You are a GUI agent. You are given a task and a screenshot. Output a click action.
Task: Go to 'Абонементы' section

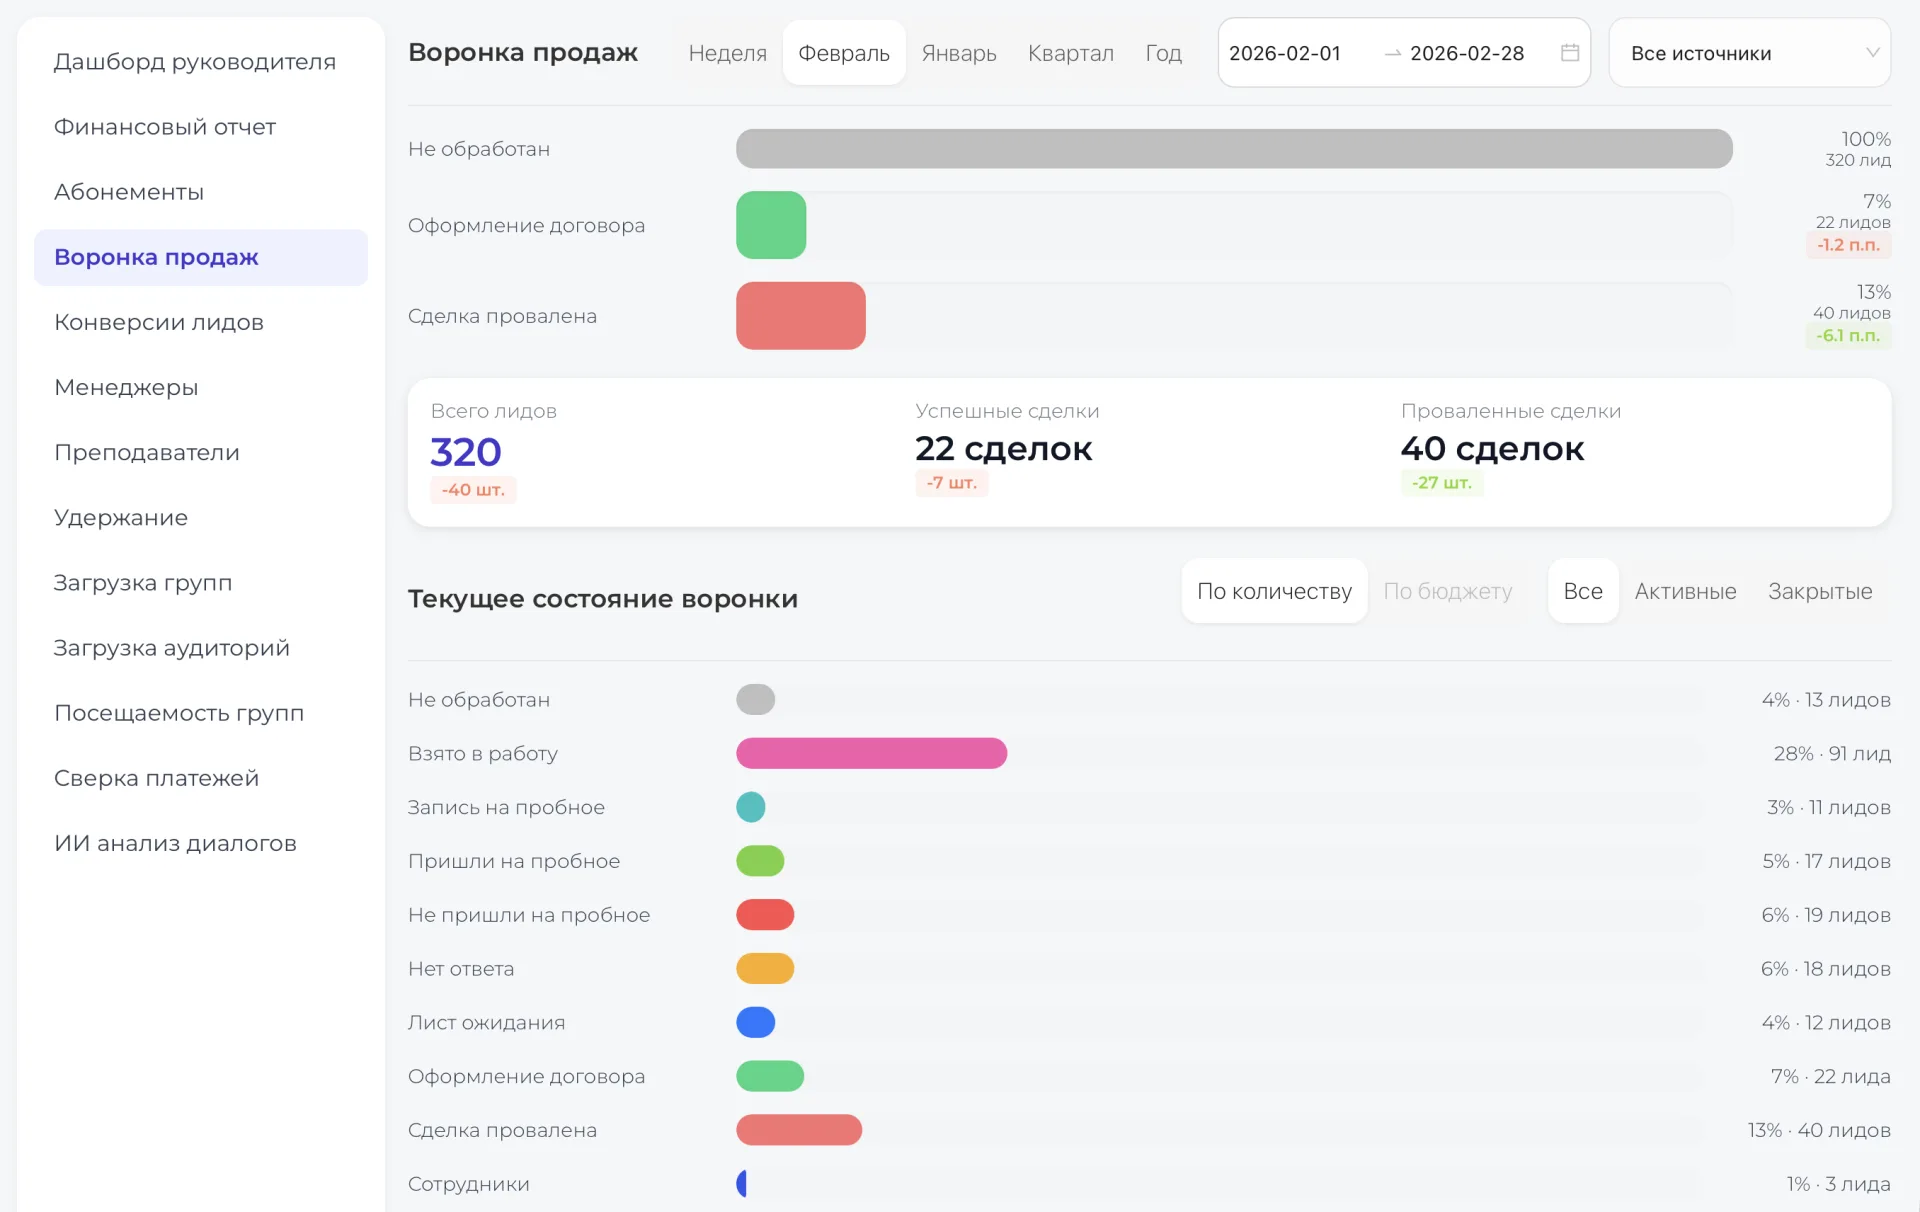click(x=201, y=192)
